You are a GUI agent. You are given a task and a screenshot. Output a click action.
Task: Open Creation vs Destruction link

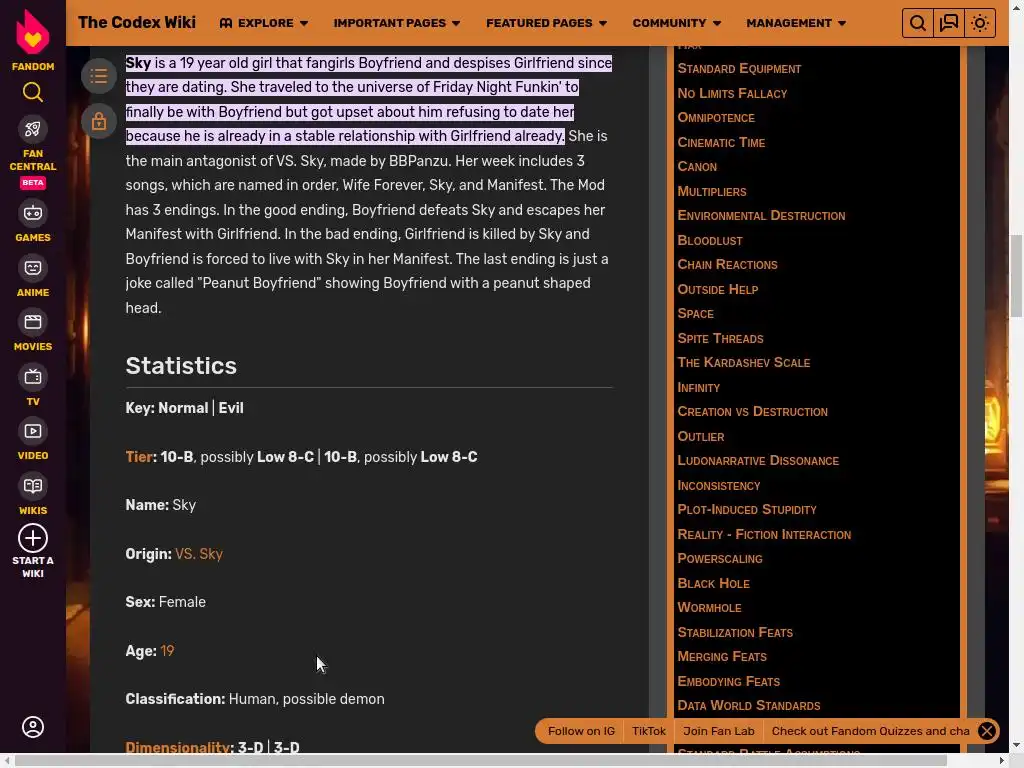click(752, 411)
